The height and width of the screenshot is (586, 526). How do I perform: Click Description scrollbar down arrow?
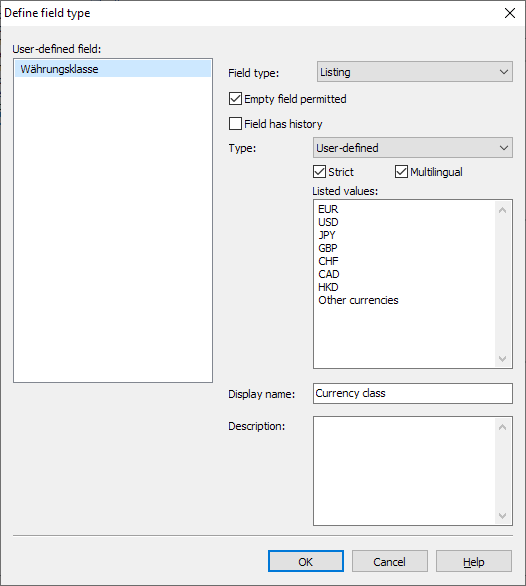[x=502, y=516]
